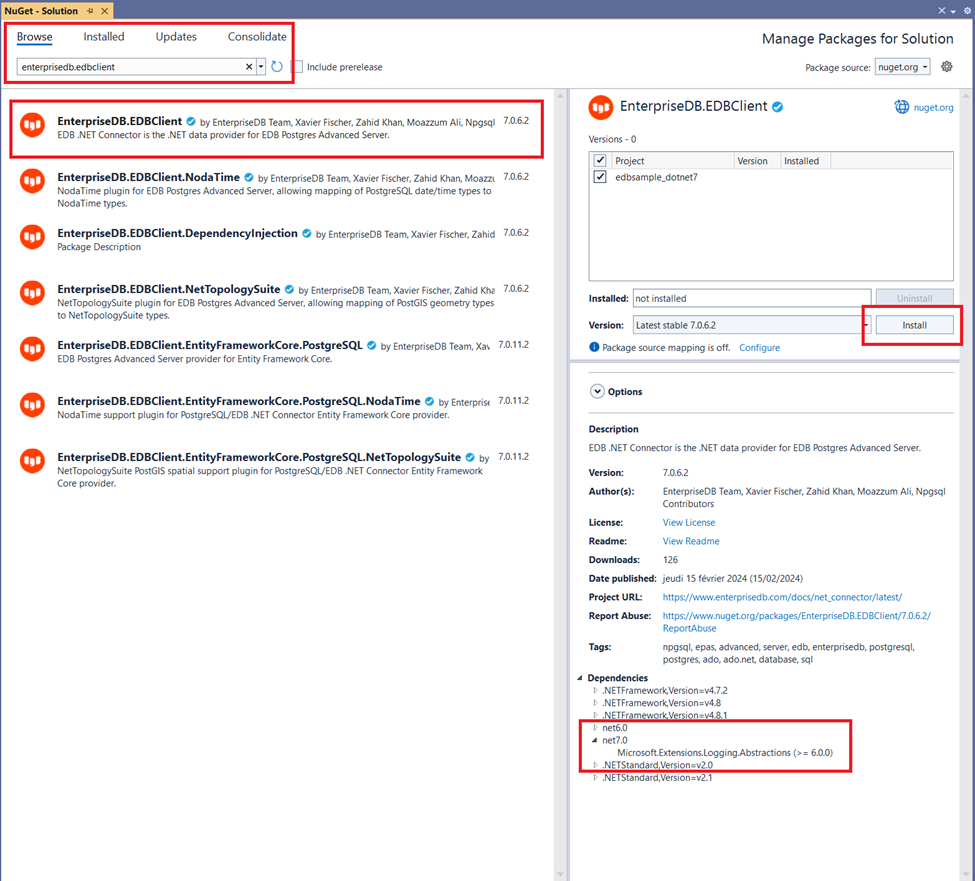Toggle the select-all Project header checkbox
Screen dimensions: 975x881
[600, 160]
